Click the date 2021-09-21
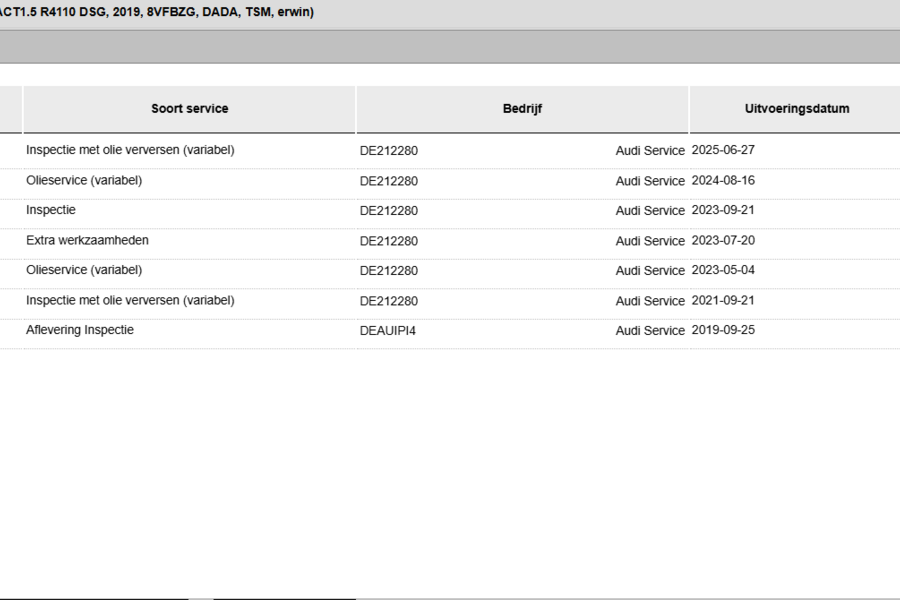 (x=723, y=300)
